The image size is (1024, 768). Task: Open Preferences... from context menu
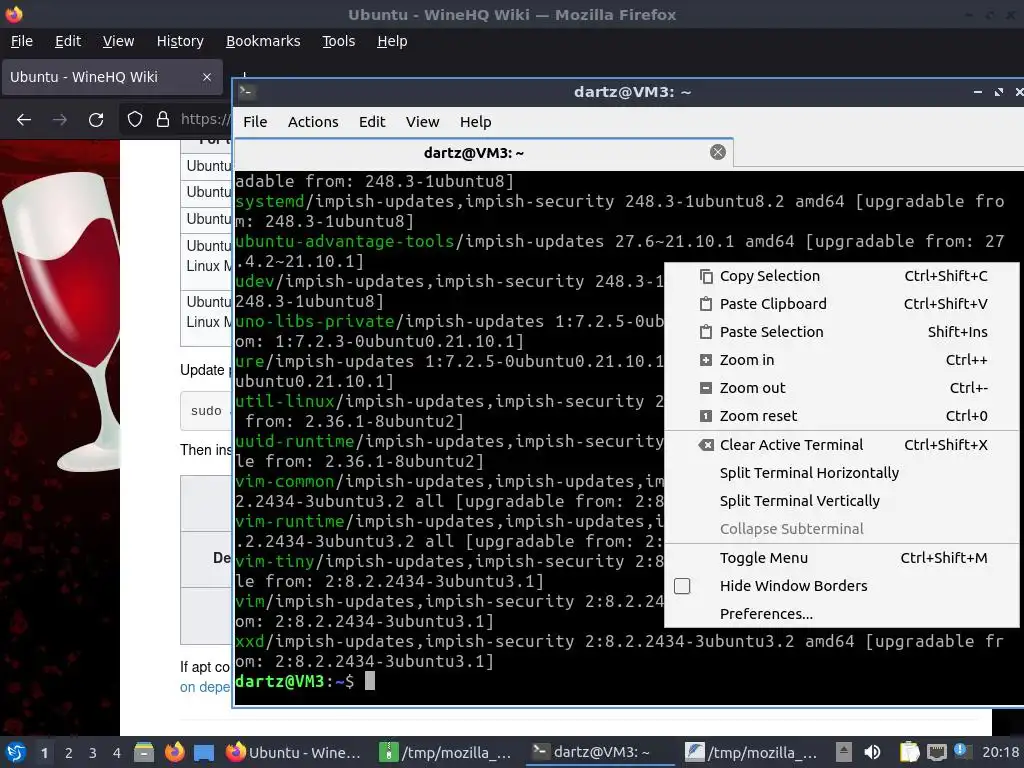click(842, 615)
